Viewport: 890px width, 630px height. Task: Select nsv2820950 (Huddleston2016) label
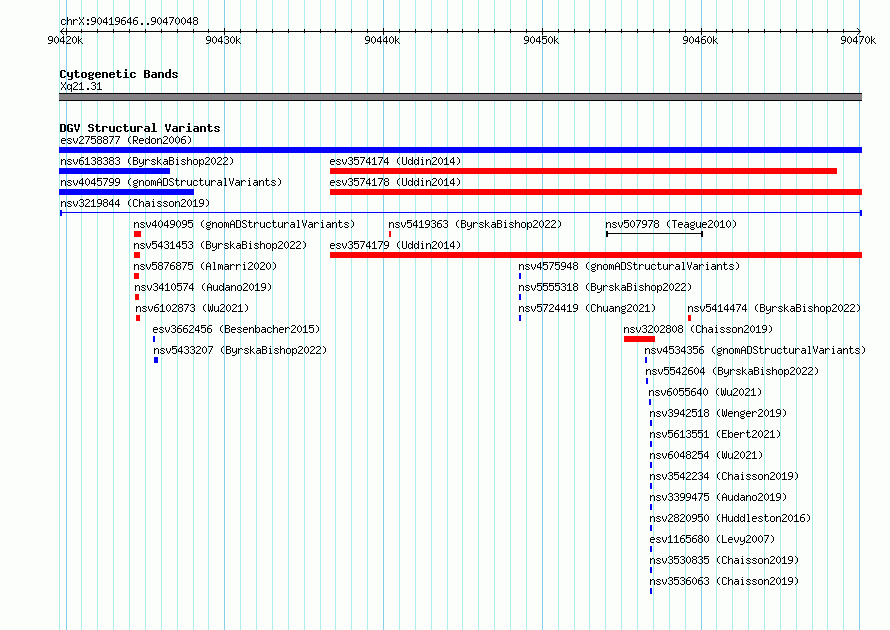pos(730,518)
